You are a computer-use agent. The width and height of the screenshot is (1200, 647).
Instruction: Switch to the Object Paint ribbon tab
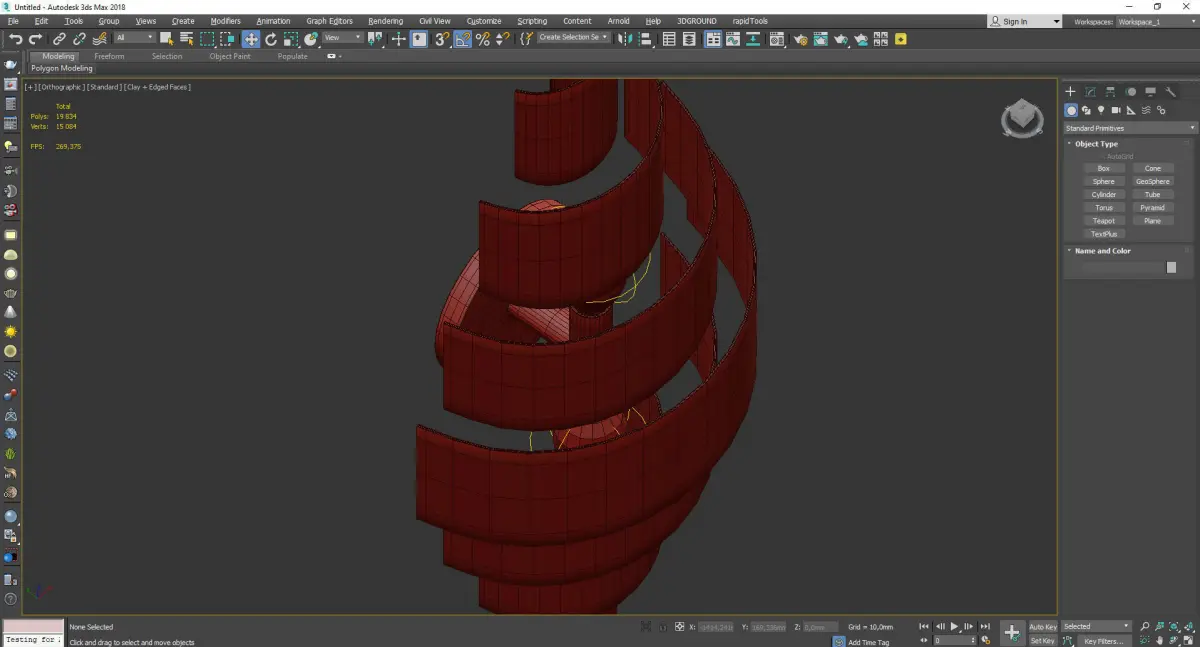point(230,56)
